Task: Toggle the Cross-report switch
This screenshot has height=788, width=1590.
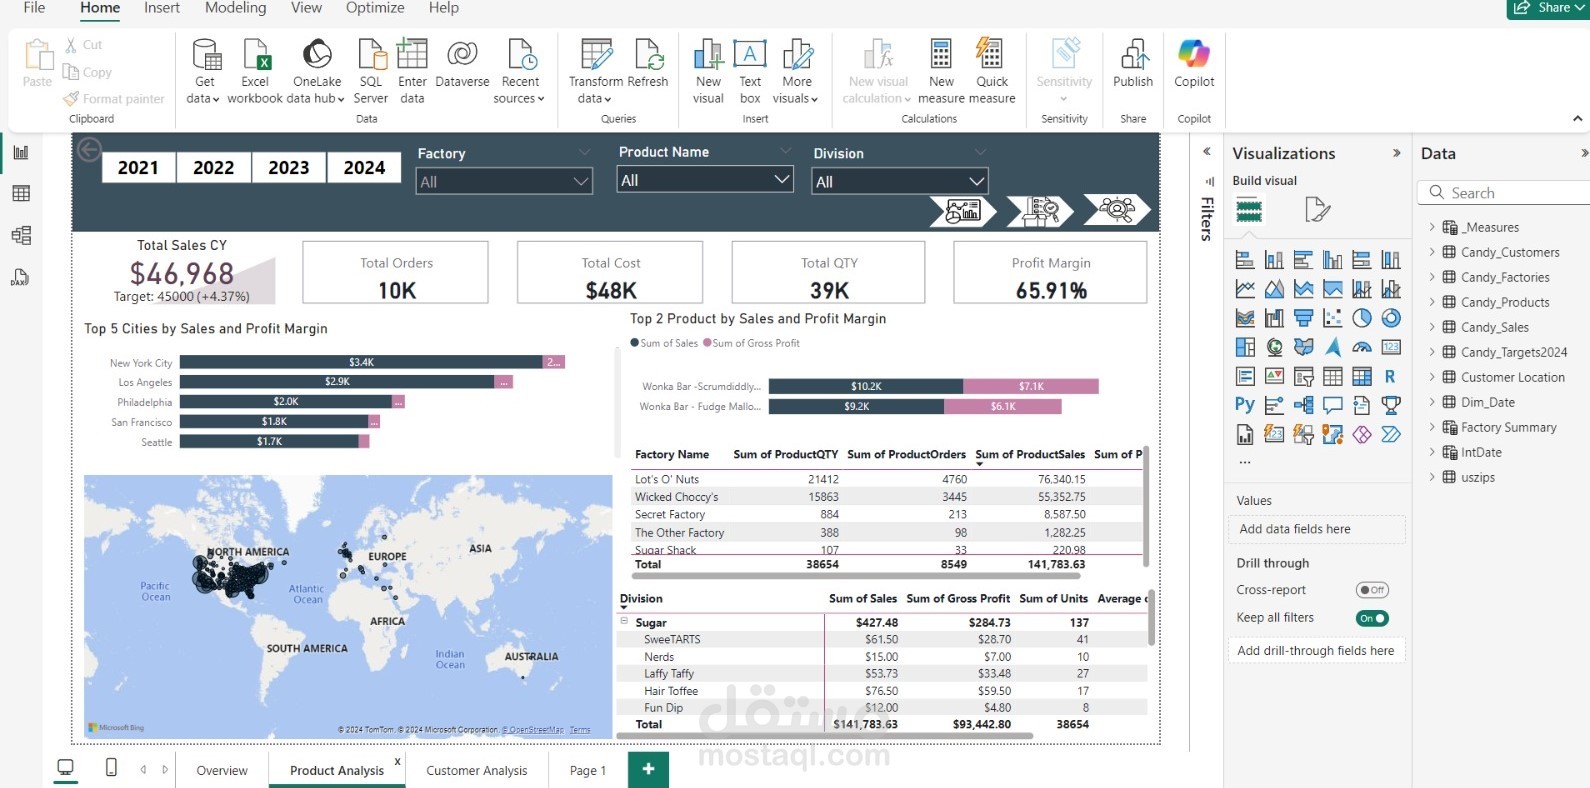Action: coord(1372,590)
